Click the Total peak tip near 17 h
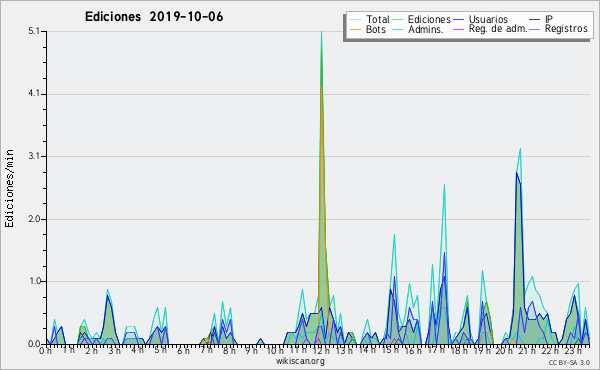The image size is (600, 370). 444,184
